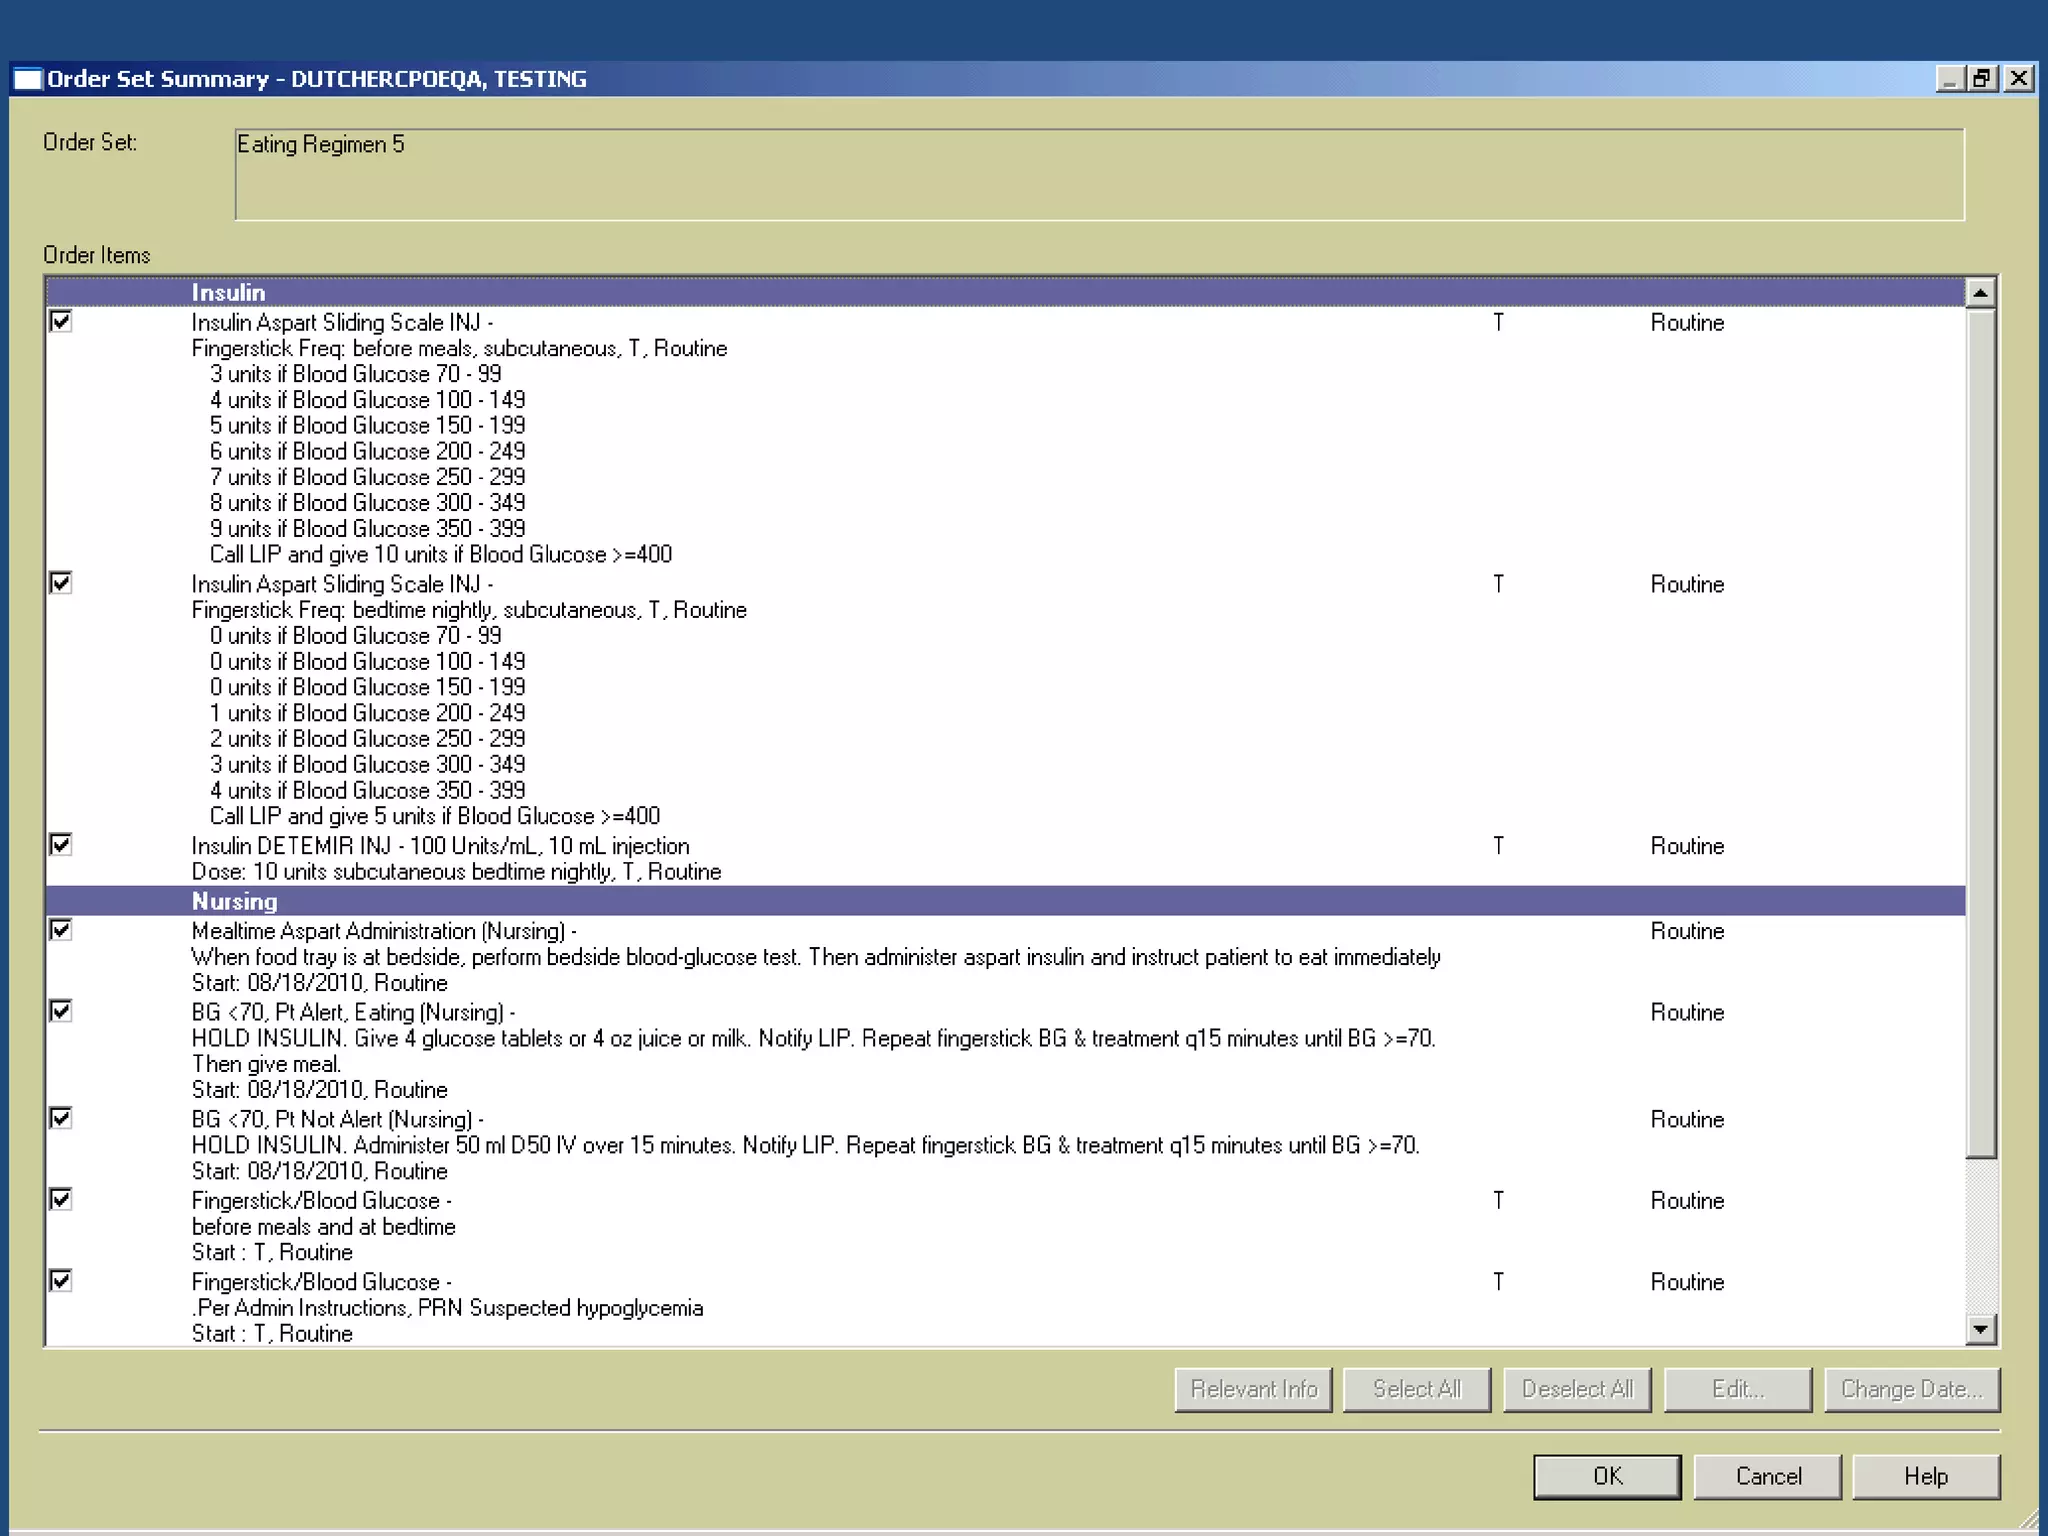Close the Order Set Summary window
Image resolution: width=2048 pixels, height=1536 pixels.
pos(2018,78)
